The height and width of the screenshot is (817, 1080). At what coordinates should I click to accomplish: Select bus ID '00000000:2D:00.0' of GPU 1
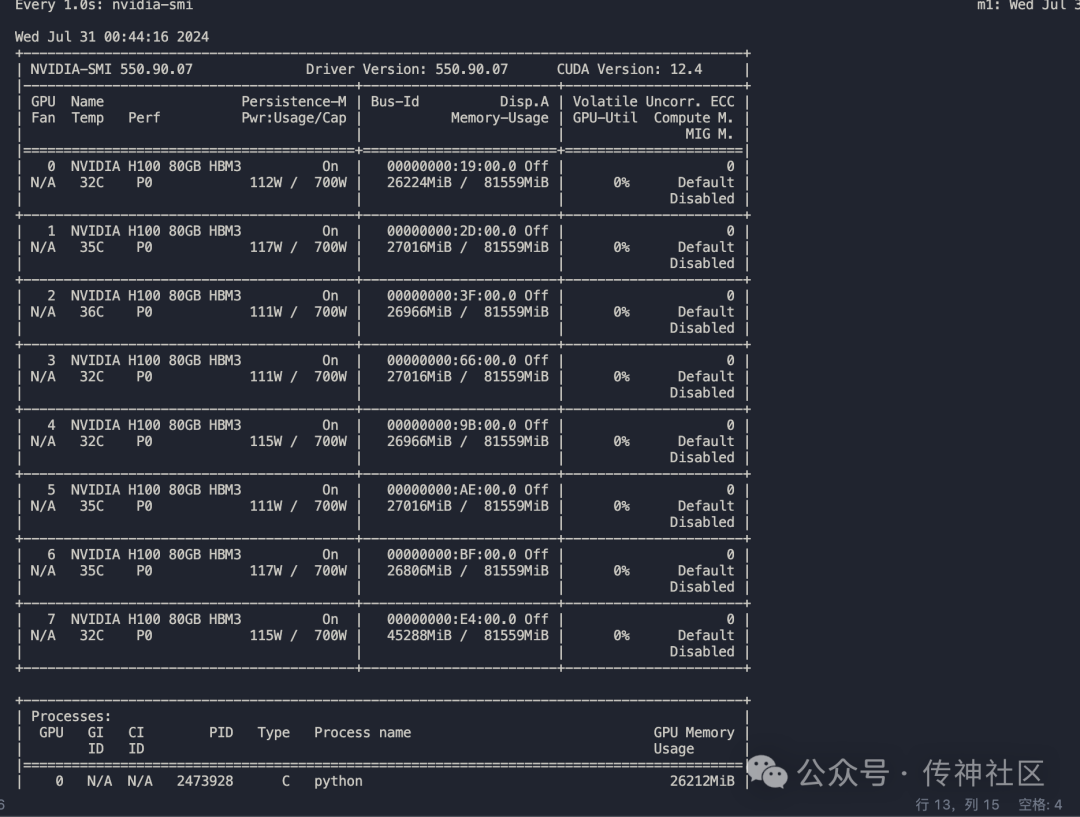[451, 231]
